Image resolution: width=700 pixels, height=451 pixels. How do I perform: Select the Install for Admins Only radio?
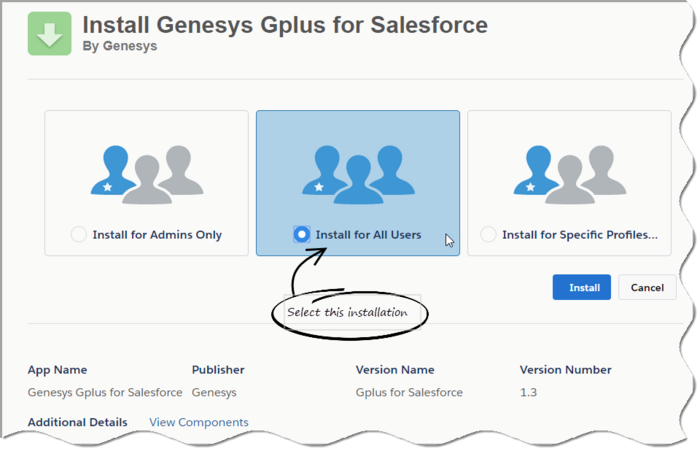pos(79,235)
